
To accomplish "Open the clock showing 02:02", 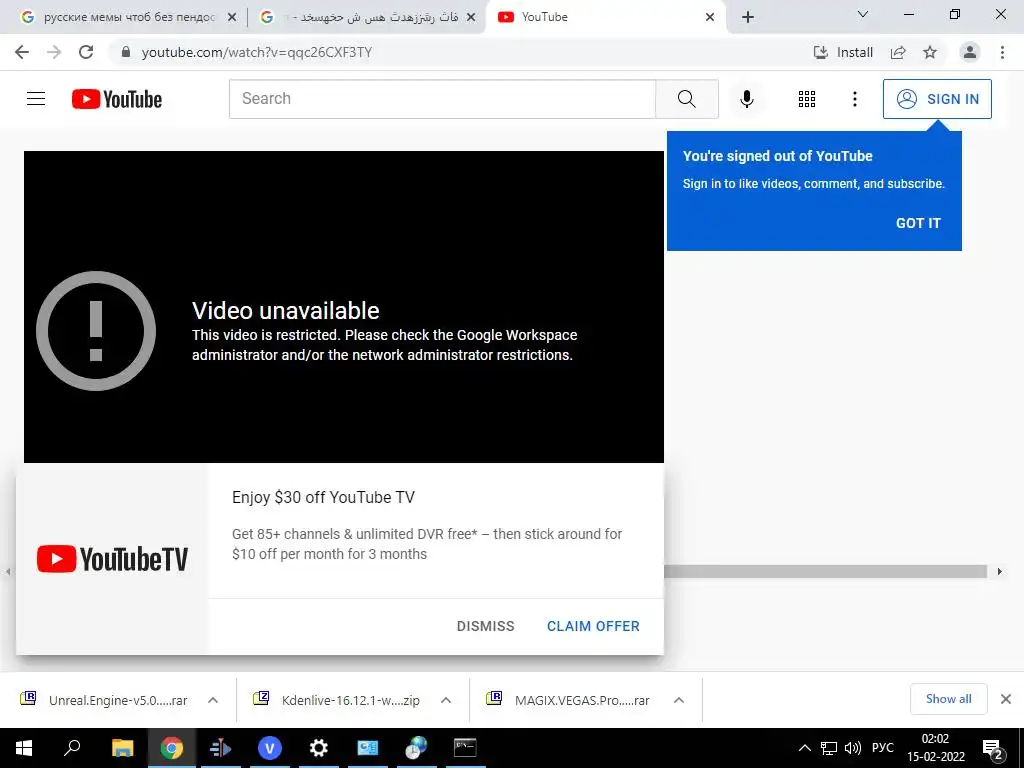I will pyautogui.click(x=935, y=748).
